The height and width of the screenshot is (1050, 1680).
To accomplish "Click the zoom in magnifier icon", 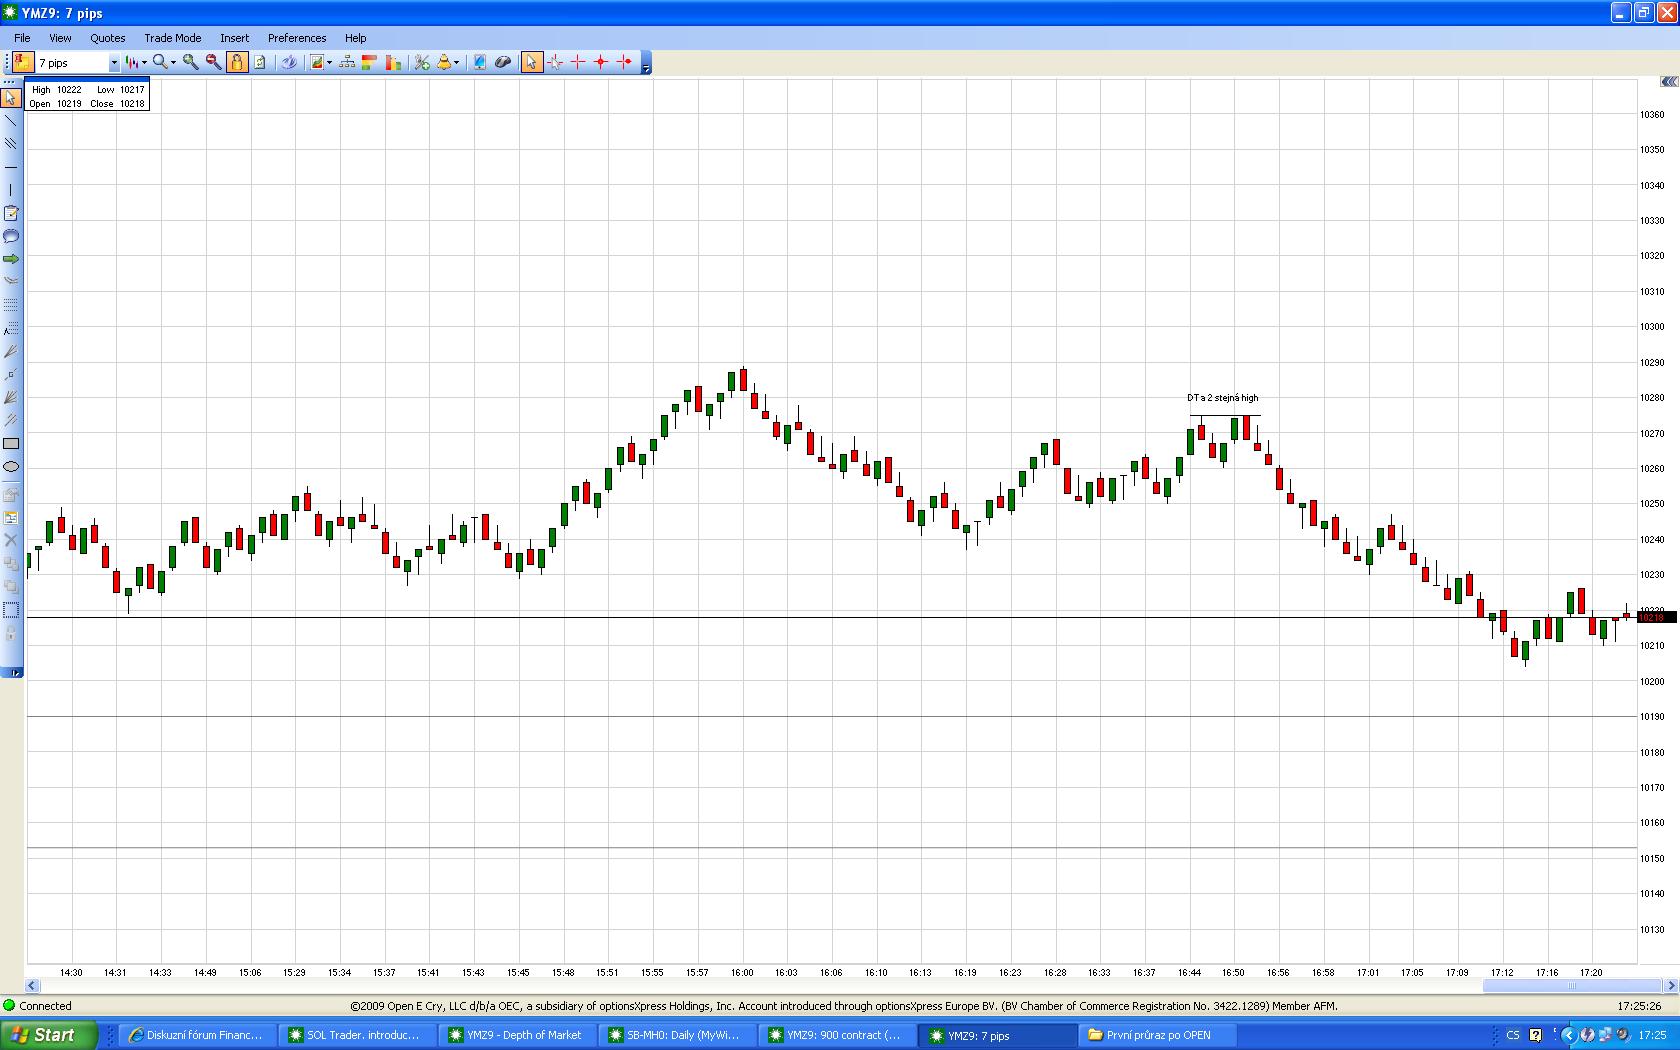I will (x=190, y=62).
